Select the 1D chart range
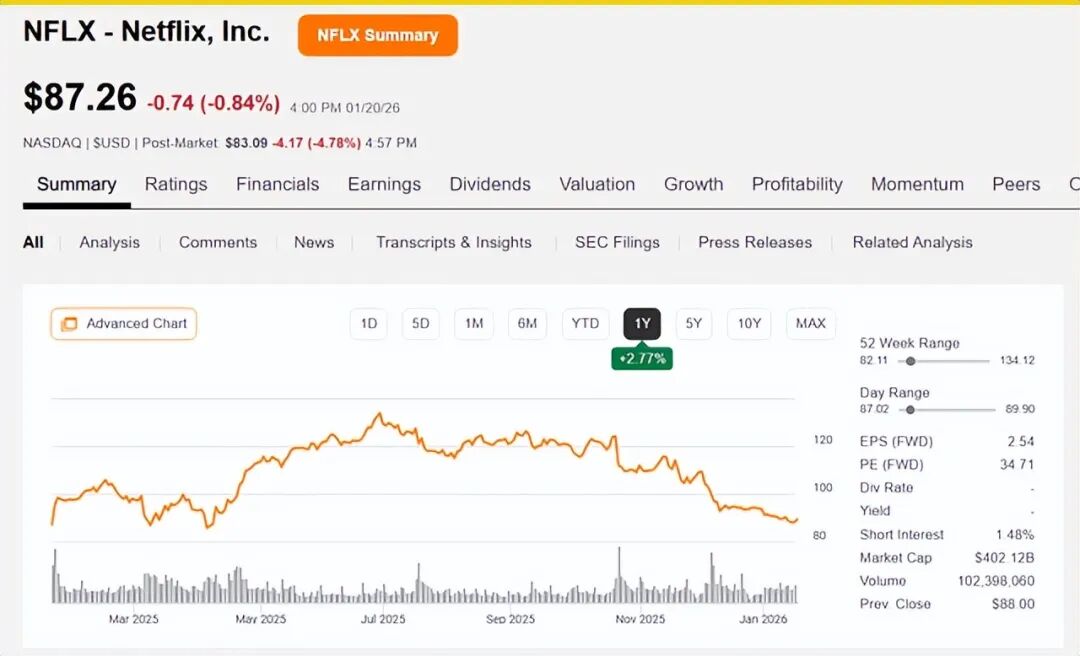The image size is (1080, 656). pos(369,324)
